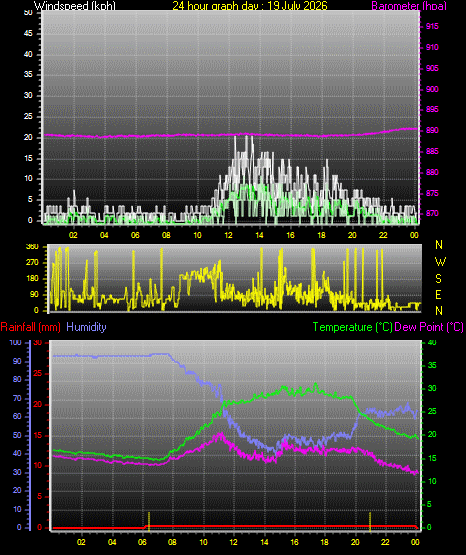The image size is (466, 555).
Task: Select the 900 barometer axis label
Action: click(x=432, y=89)
